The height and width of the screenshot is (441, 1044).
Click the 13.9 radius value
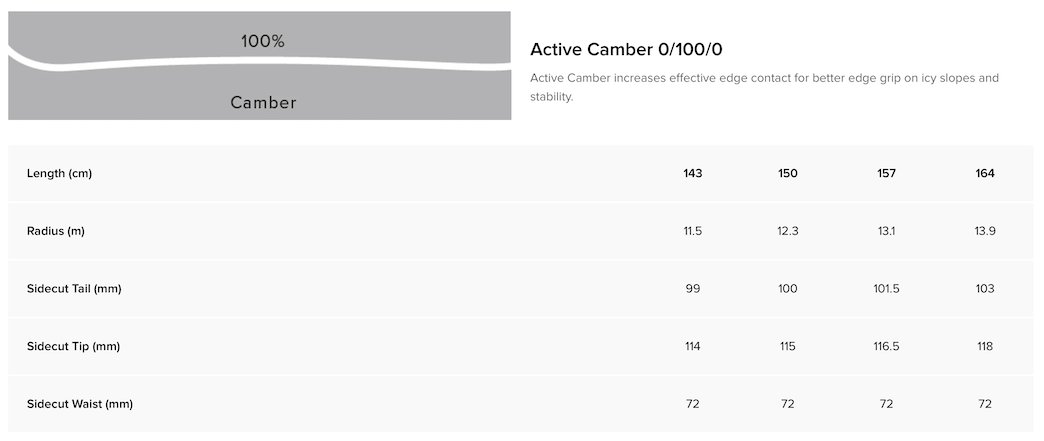(985, 231)
